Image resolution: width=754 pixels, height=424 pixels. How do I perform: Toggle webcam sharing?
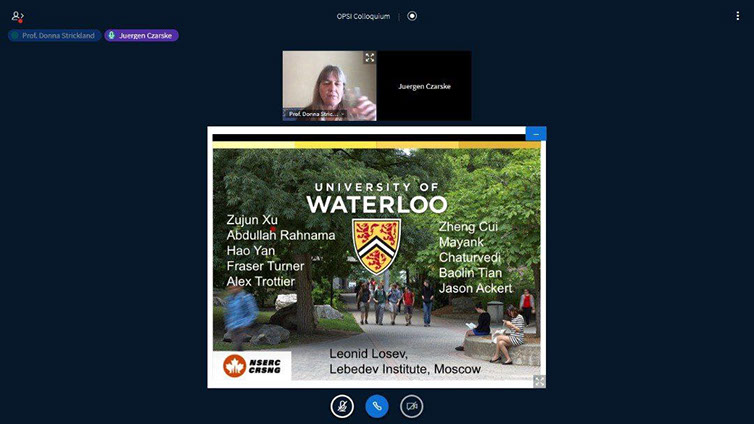[x=411, y=406]
